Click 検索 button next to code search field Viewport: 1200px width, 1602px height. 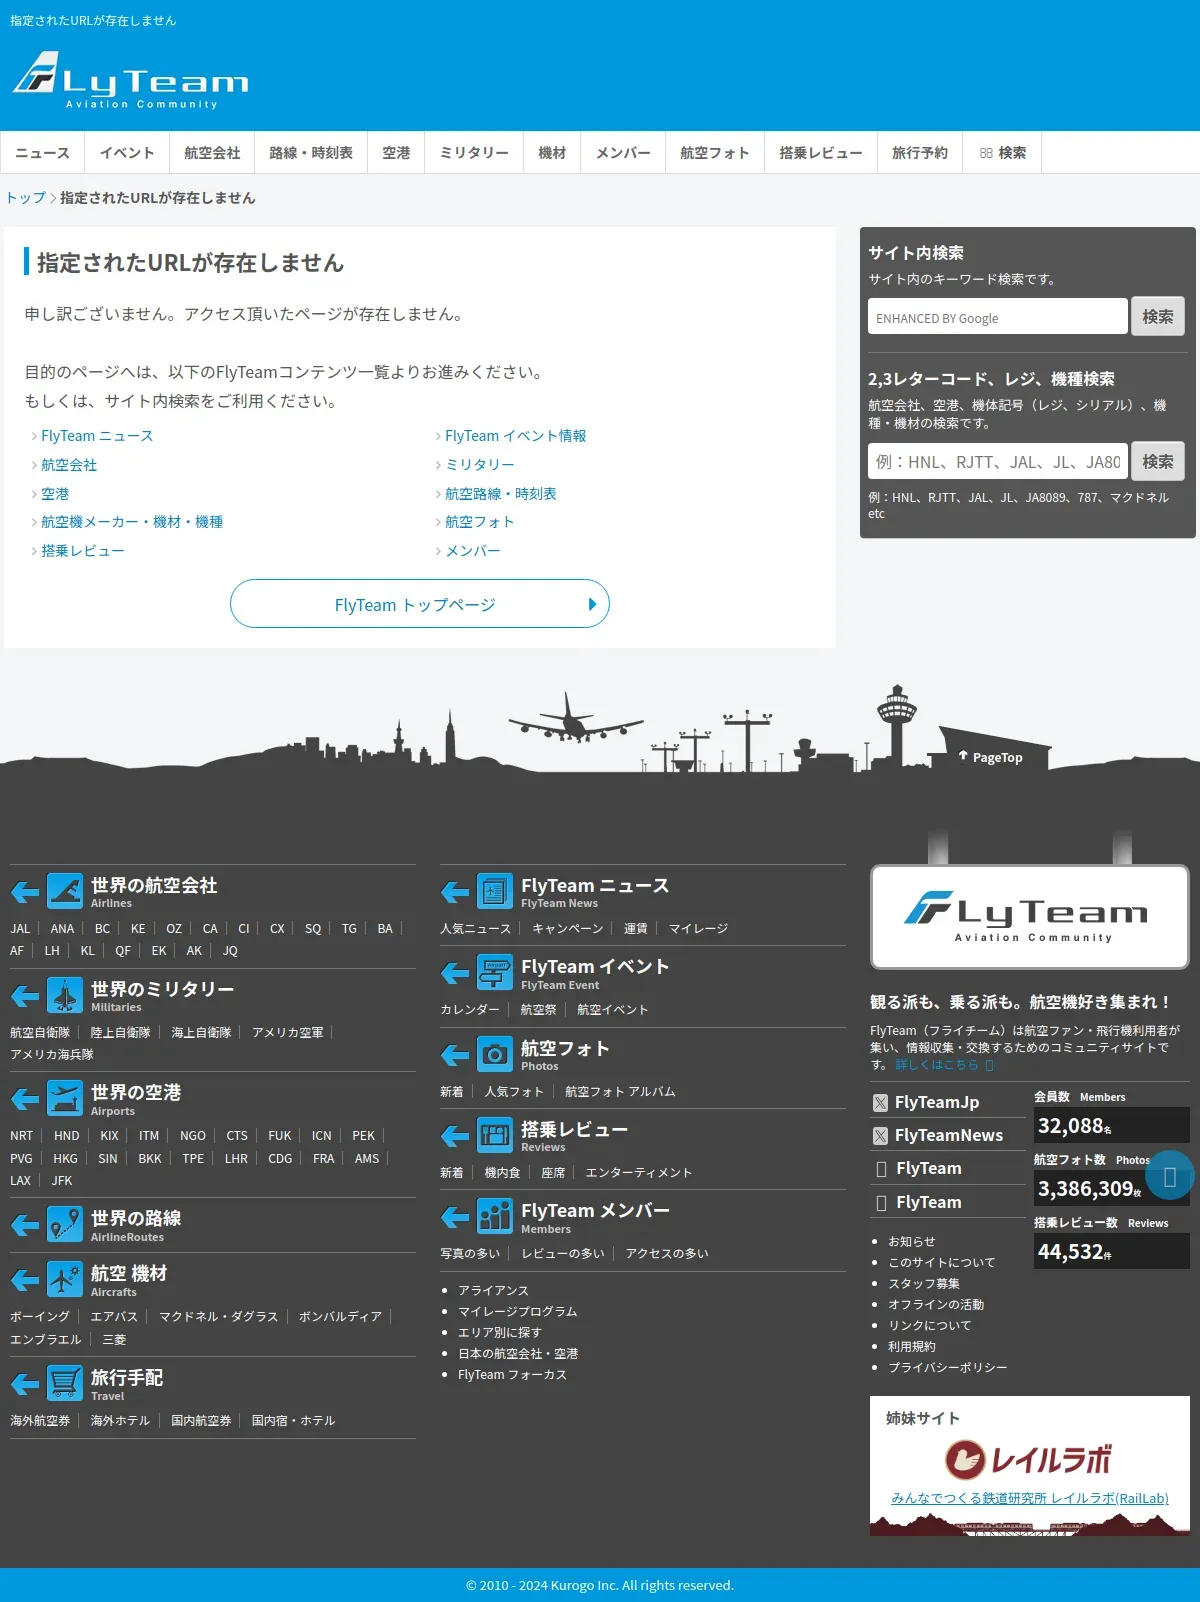click(1158, 462)
